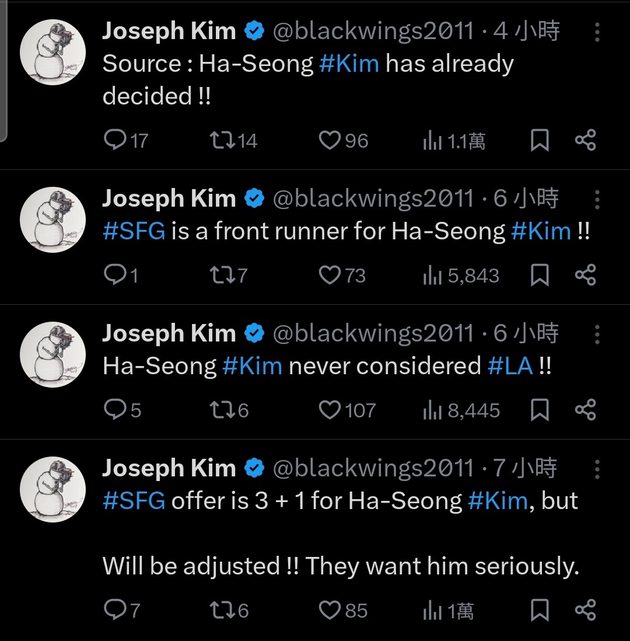630x641 pixels.
Task: View analytics showing 5,843 views
Action: tap(460, 275)
